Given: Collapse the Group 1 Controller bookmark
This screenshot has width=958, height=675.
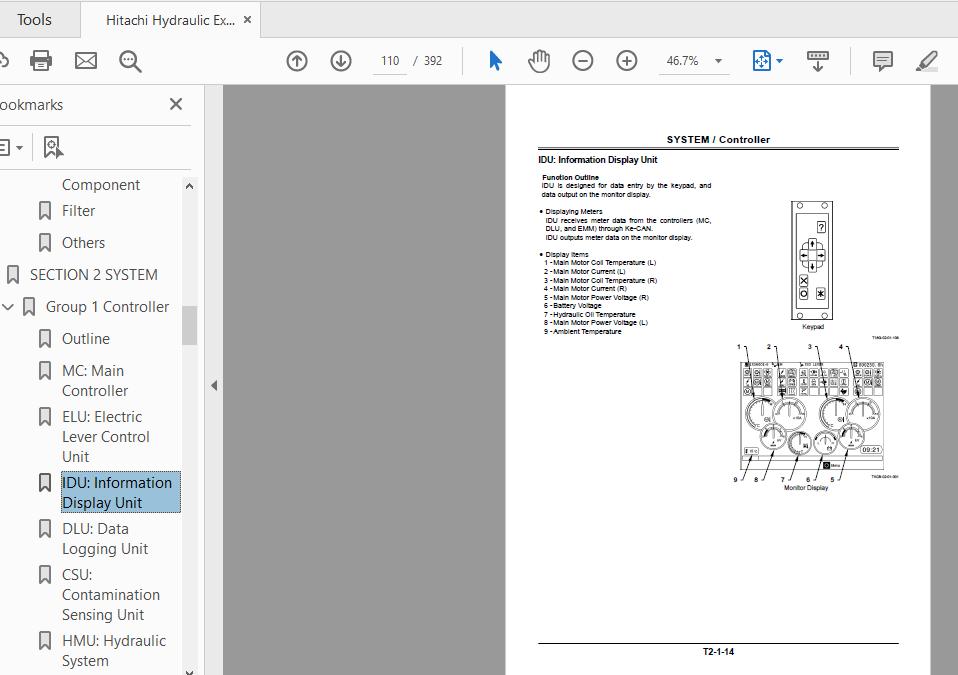Looking at the screenshot, I should coord(9,307).
